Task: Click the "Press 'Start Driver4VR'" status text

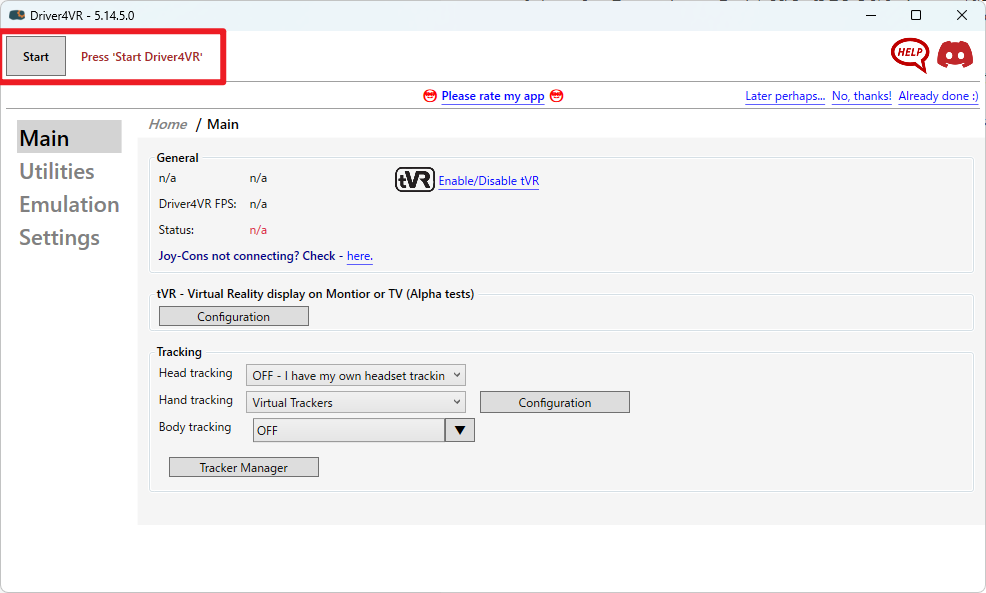Action: [142, 57]
